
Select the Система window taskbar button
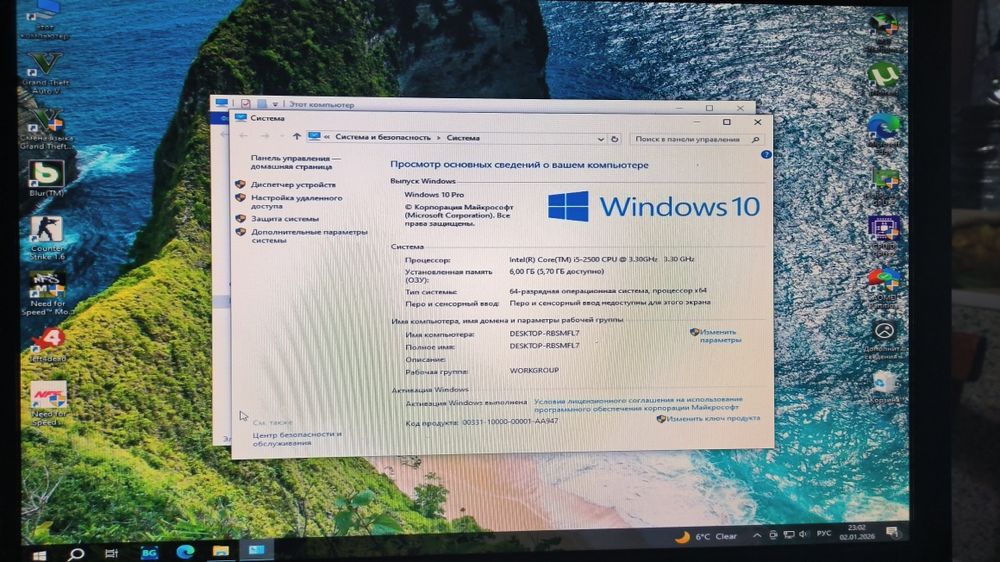pyautogui.click(x=256, y=550)
